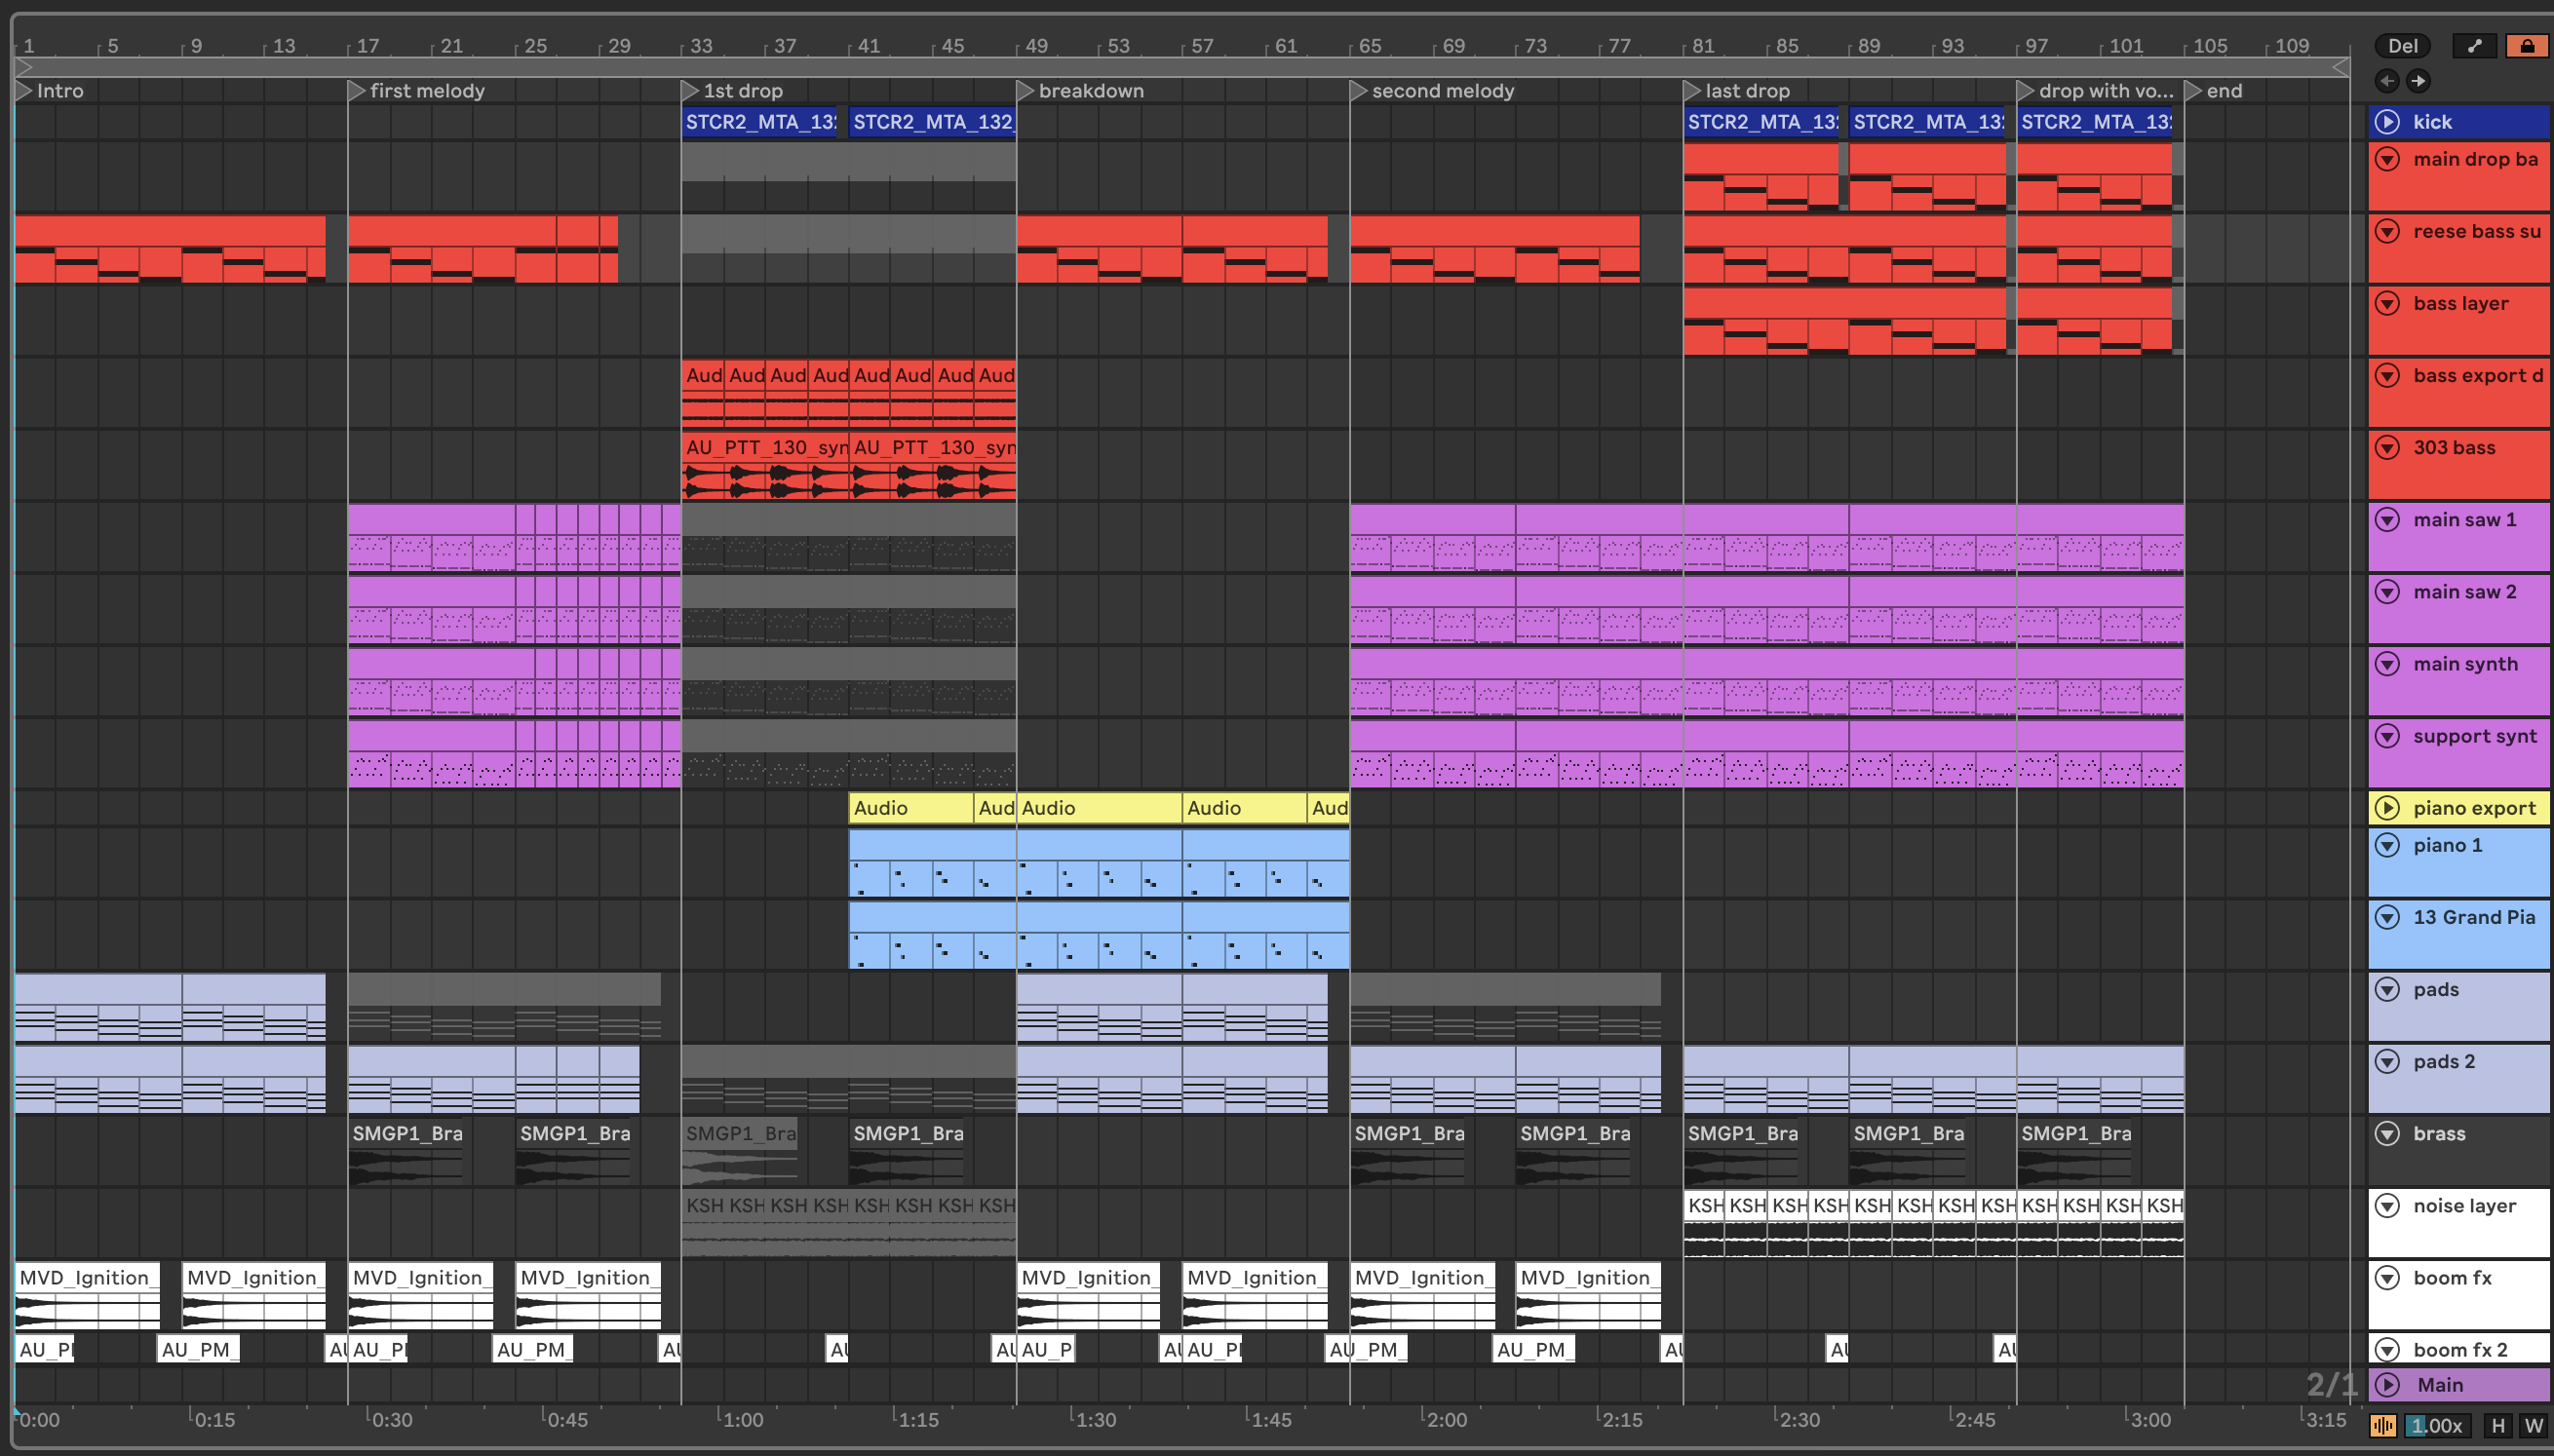Click the loop brace end handle
The width and height of the screenshot is (2554, 1456).
(2340, 67)
